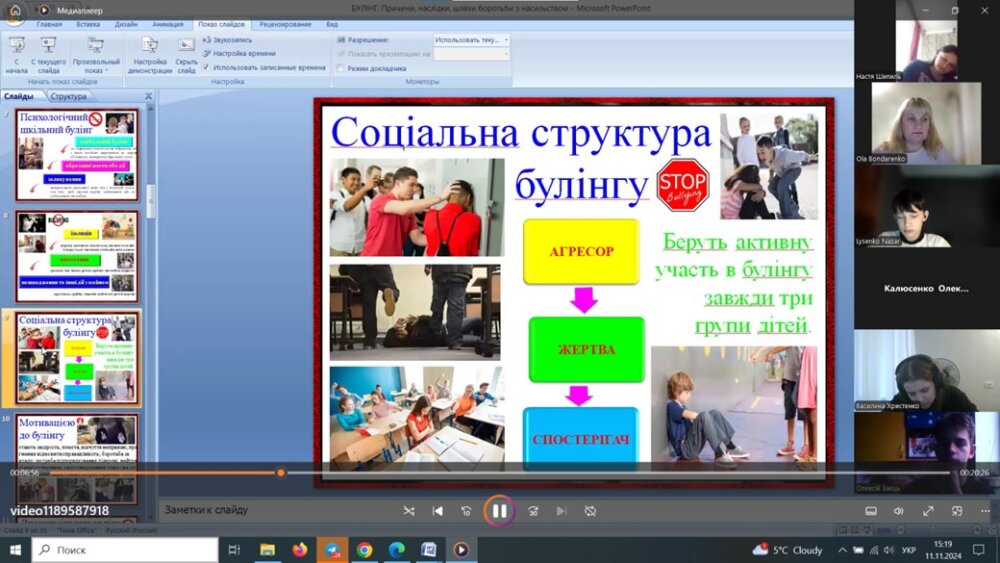
Task: Switch to the Слайды pane tab
Action: point(18,96)
